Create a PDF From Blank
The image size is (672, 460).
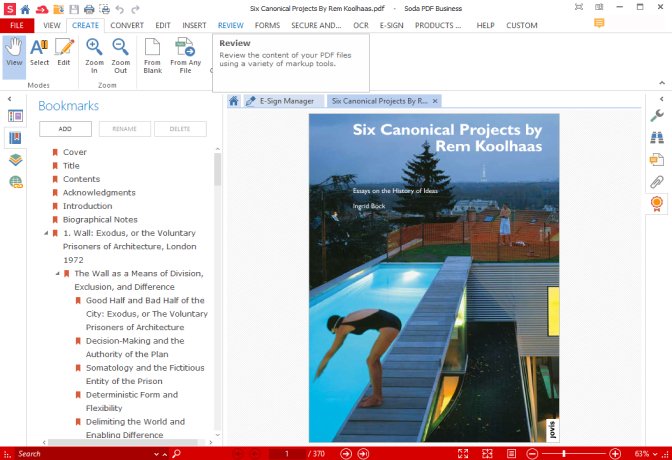click(x=153, y=56)
